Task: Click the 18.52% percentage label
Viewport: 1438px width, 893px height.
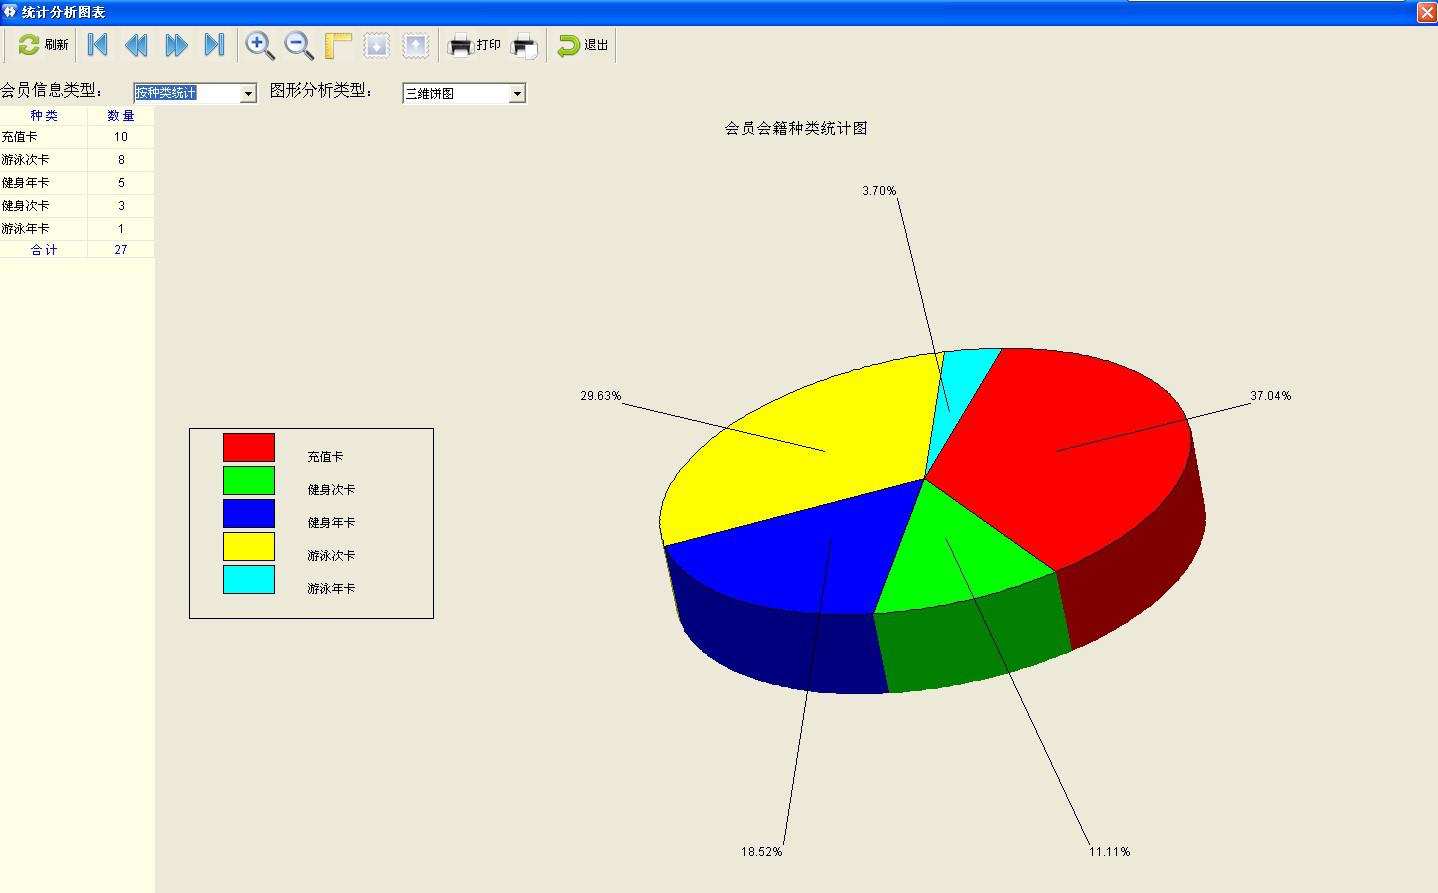Action: 762,852
